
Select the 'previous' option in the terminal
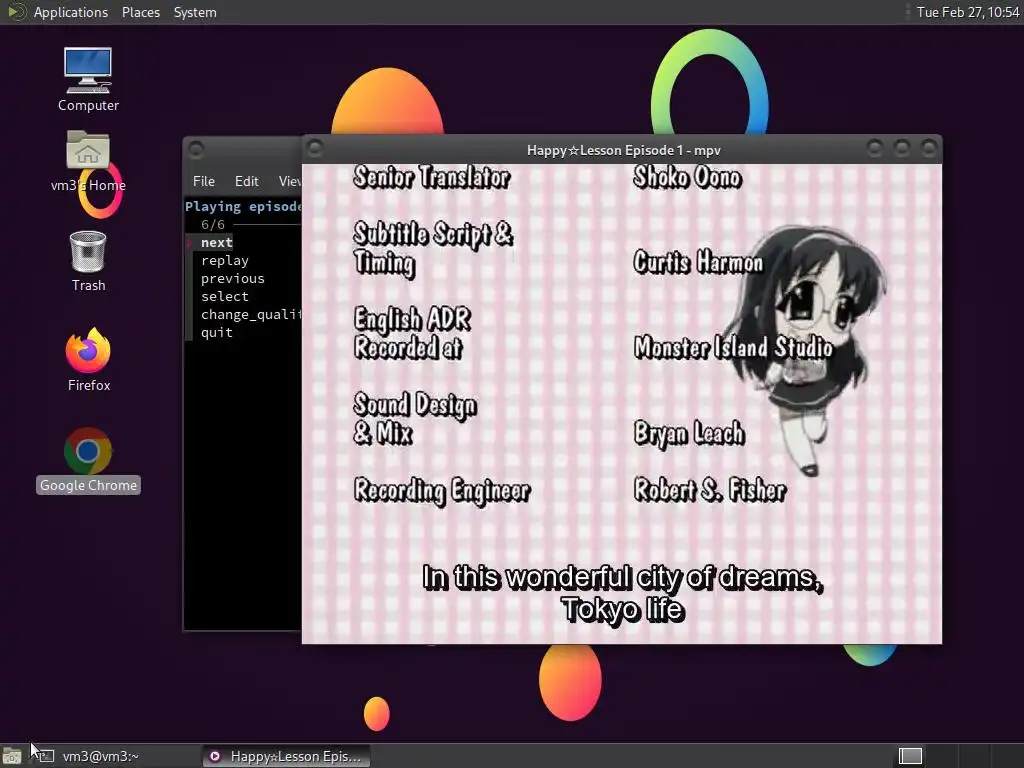232,278
